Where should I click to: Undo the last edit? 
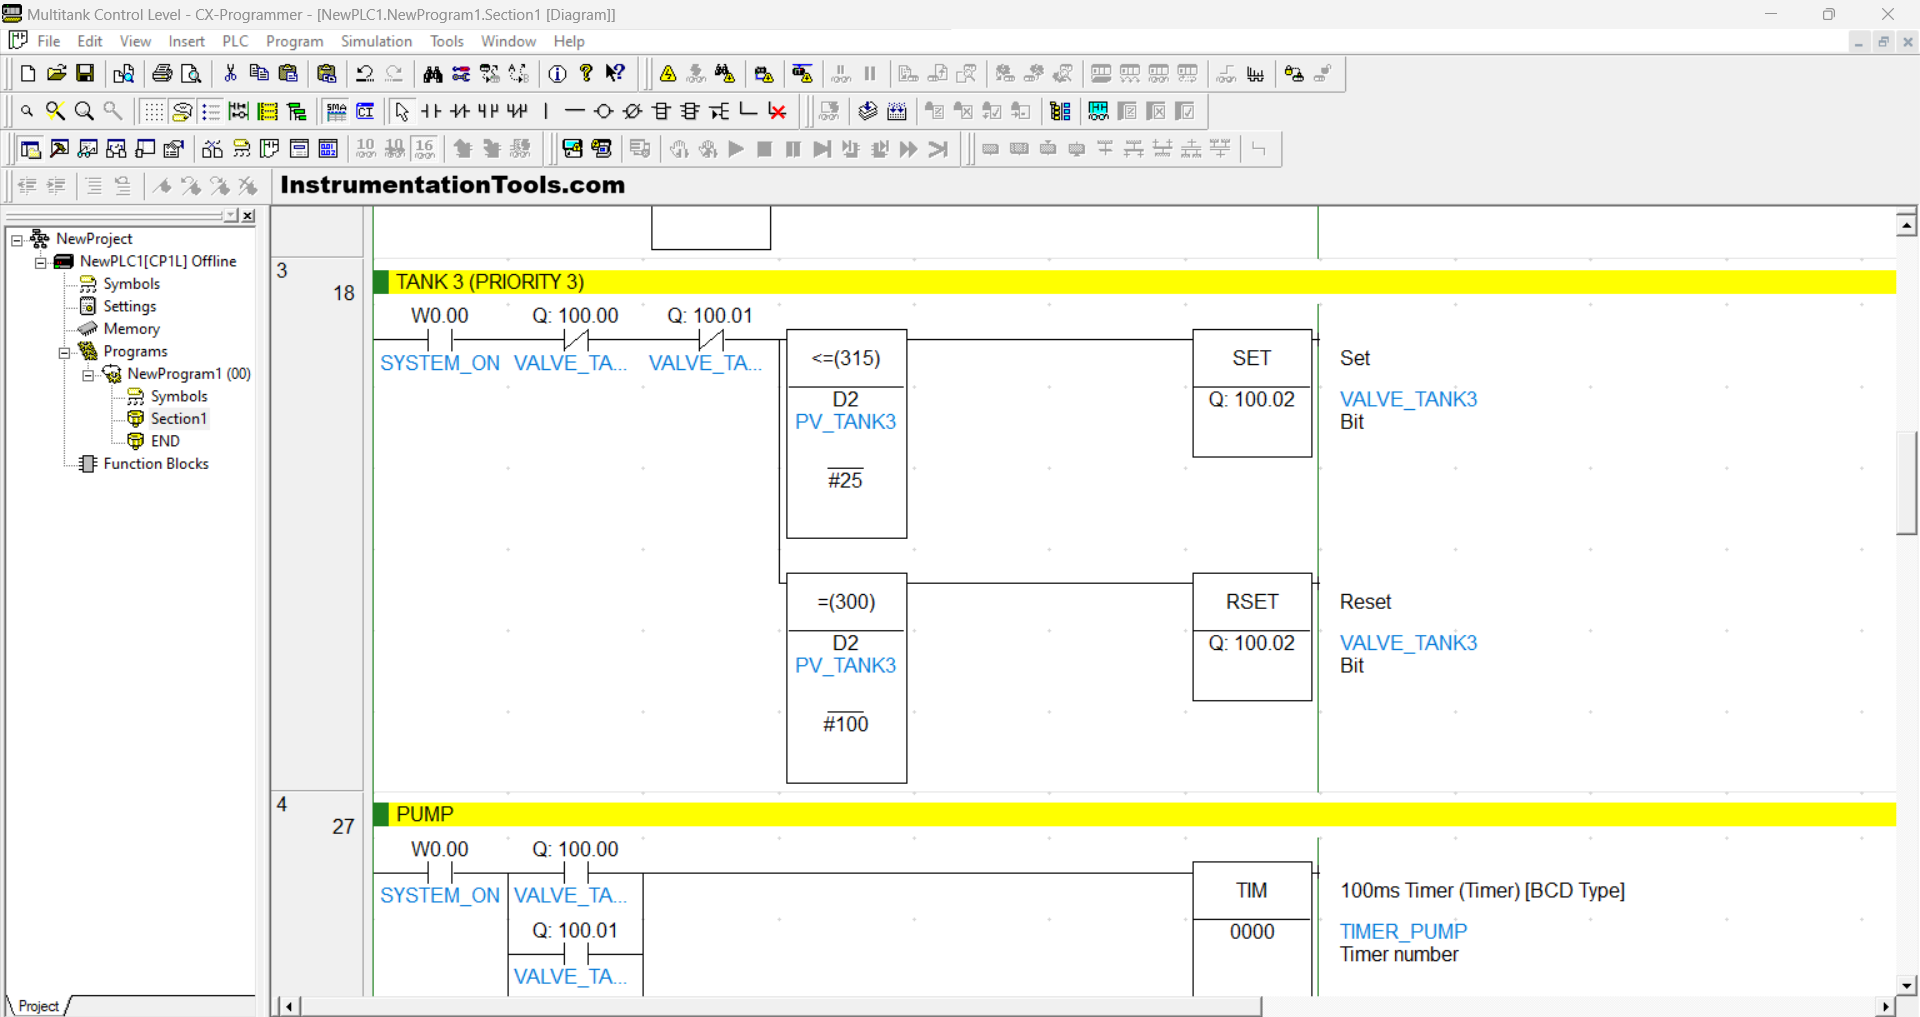pyautogui.click(x=365, y=74)
